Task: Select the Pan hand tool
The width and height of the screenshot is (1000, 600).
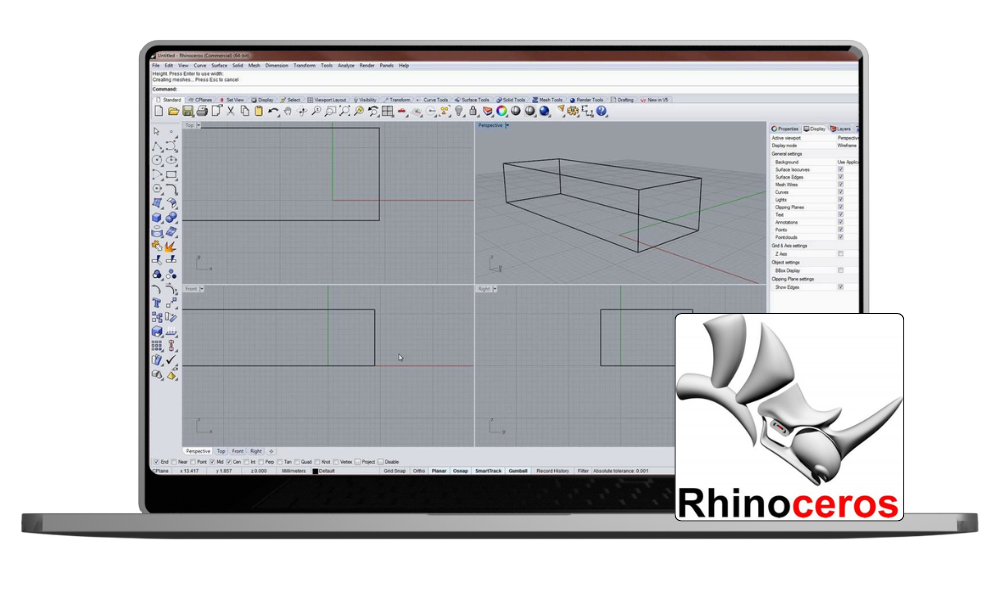Action: click(x=287, y=112)
